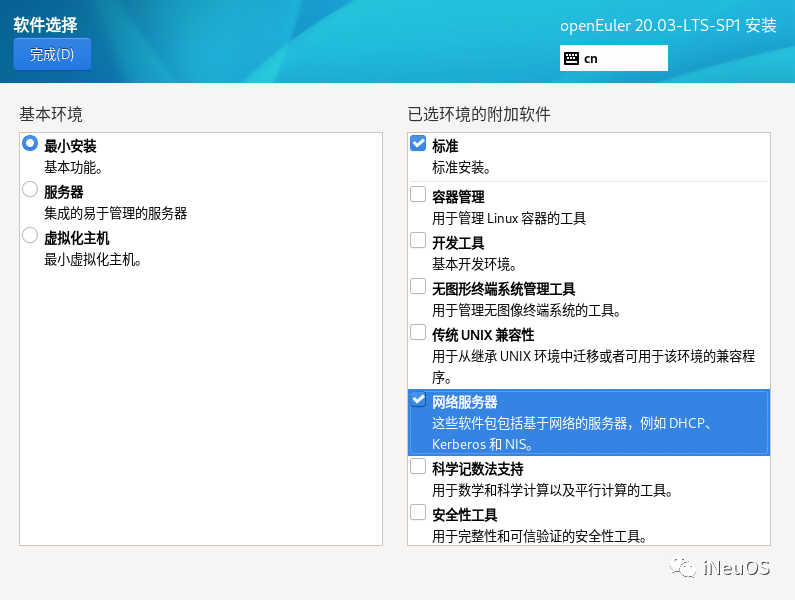Uncheck the 标准 checkbox
795x600 pixels.
click(x=418, y=144)
